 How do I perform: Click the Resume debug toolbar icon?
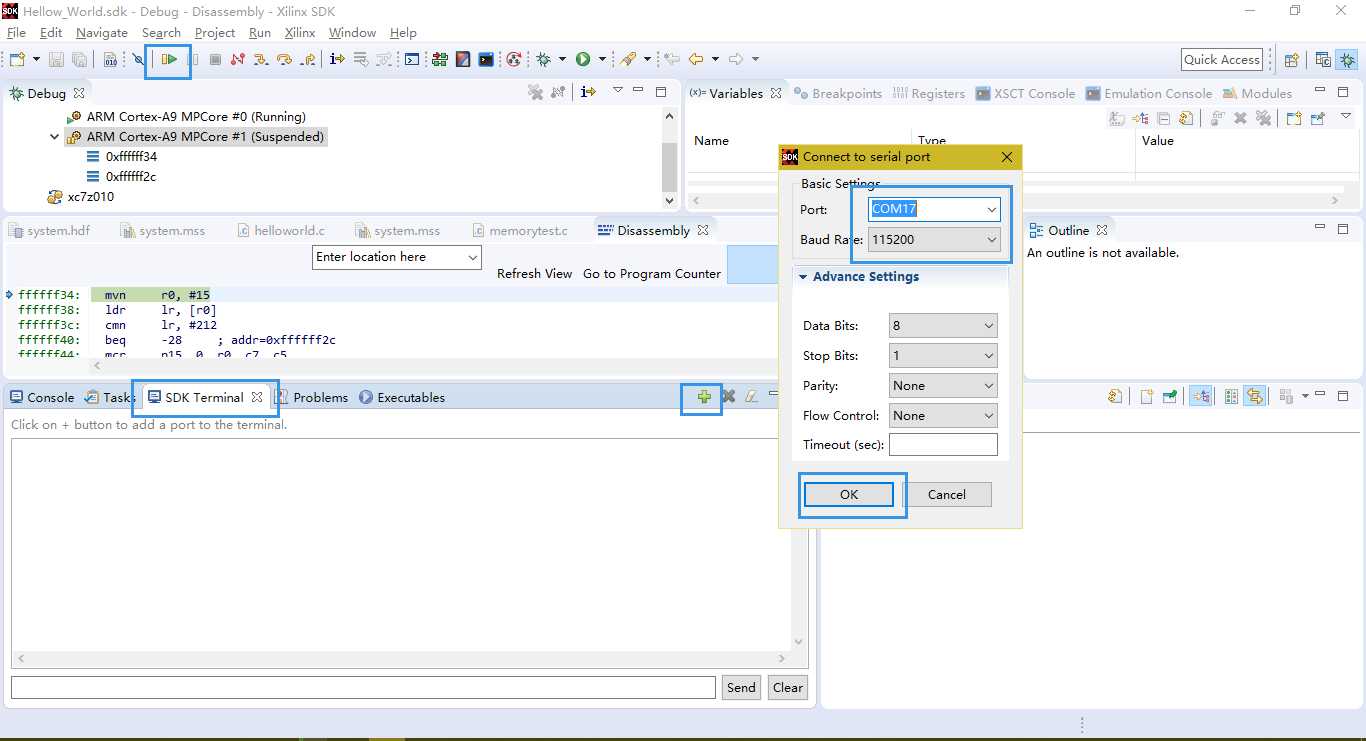pyautogui.click(x=170, y=60)
